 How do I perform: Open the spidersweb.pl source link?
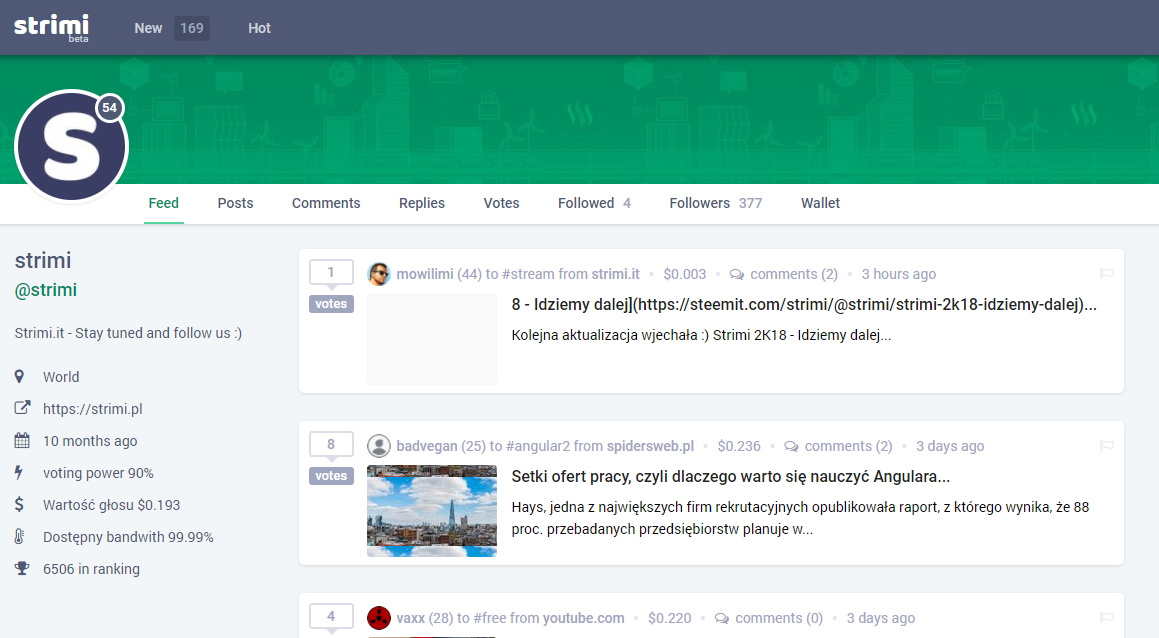click(x=650, y=447)
